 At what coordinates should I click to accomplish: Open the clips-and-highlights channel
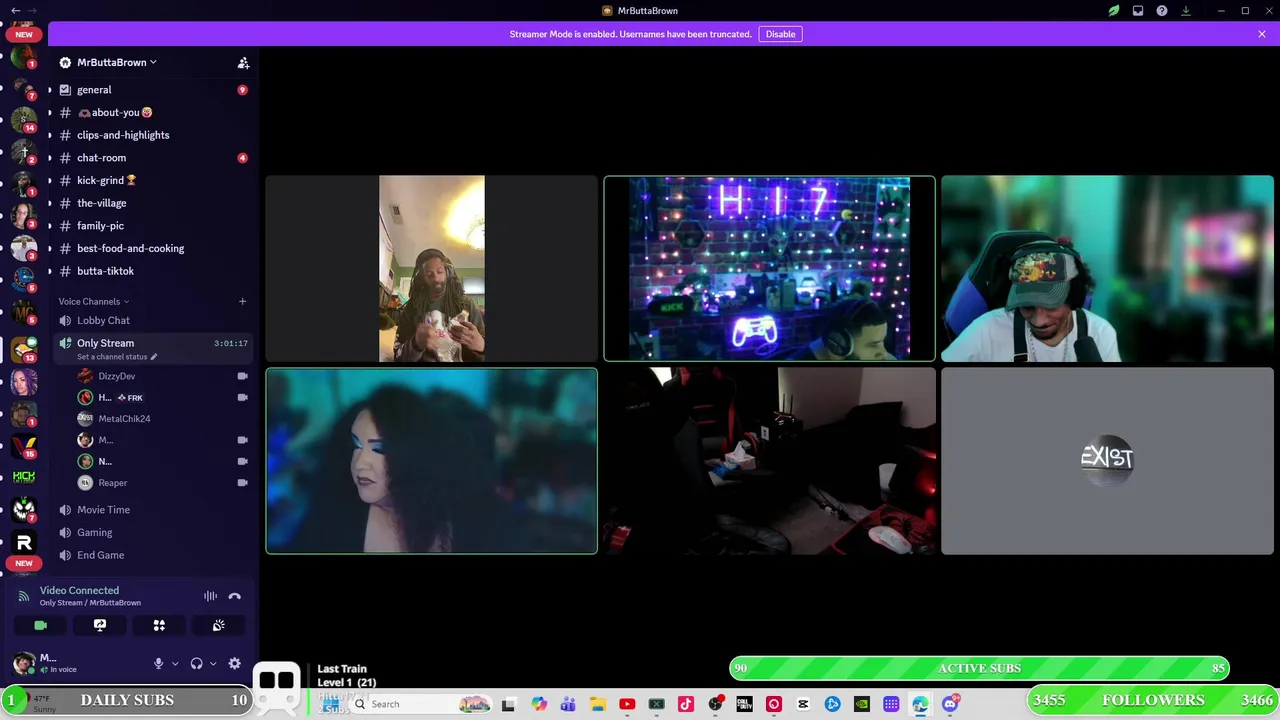click(152, 135)
